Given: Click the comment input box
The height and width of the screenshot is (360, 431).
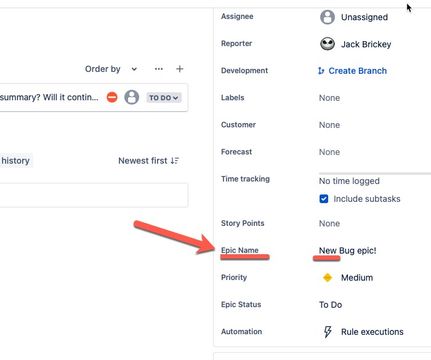Looking at the screenshot, I should tap(94, 195).
